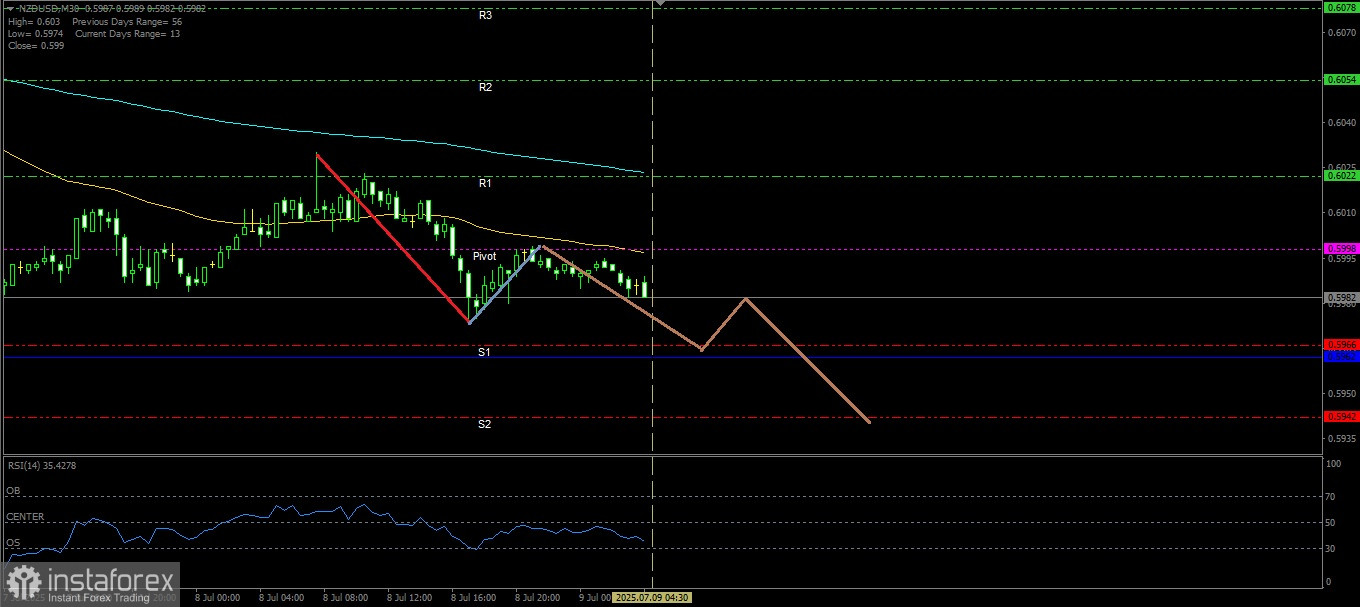Click the highlighted 2025.07.09 04:30 date label
The height and width of the screenshot is (607, 1360).
(x=652, y=598)
